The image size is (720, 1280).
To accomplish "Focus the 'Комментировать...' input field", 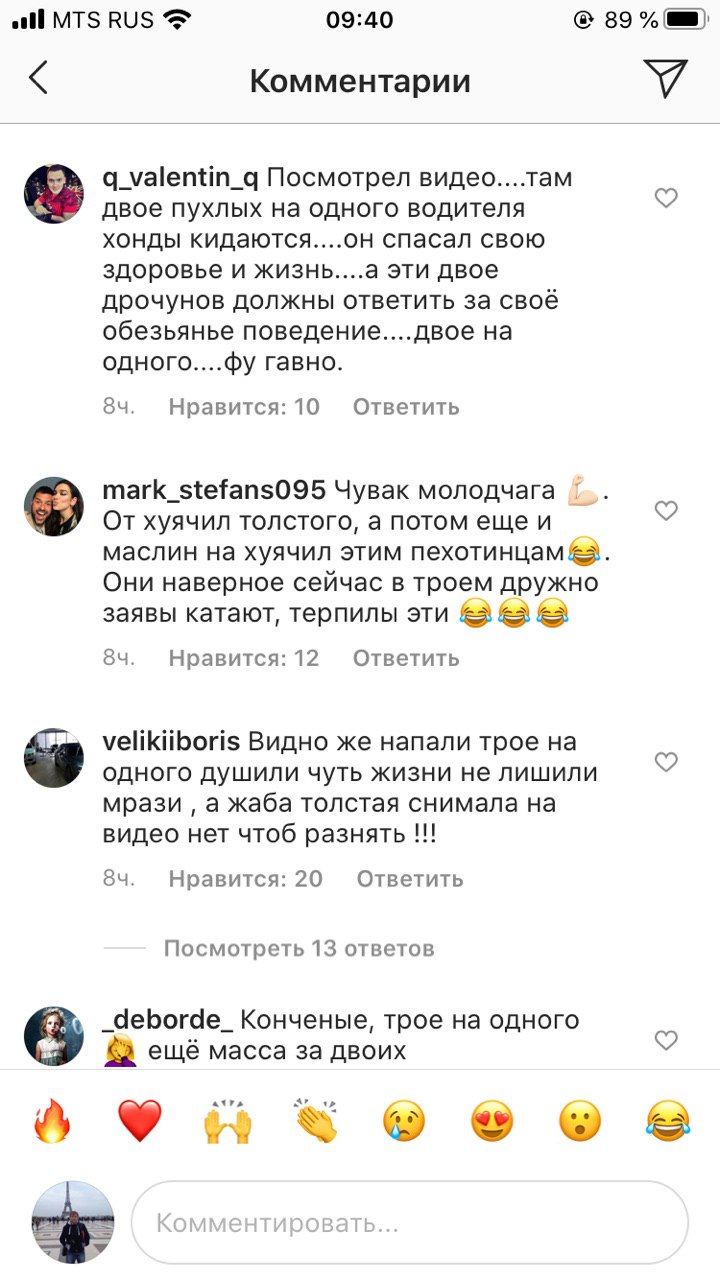I will coord(410,1223).
